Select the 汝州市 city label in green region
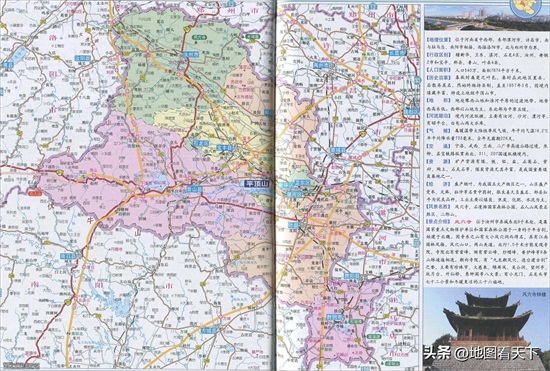This screenshot has height=371, width=550. click(191, 54)
